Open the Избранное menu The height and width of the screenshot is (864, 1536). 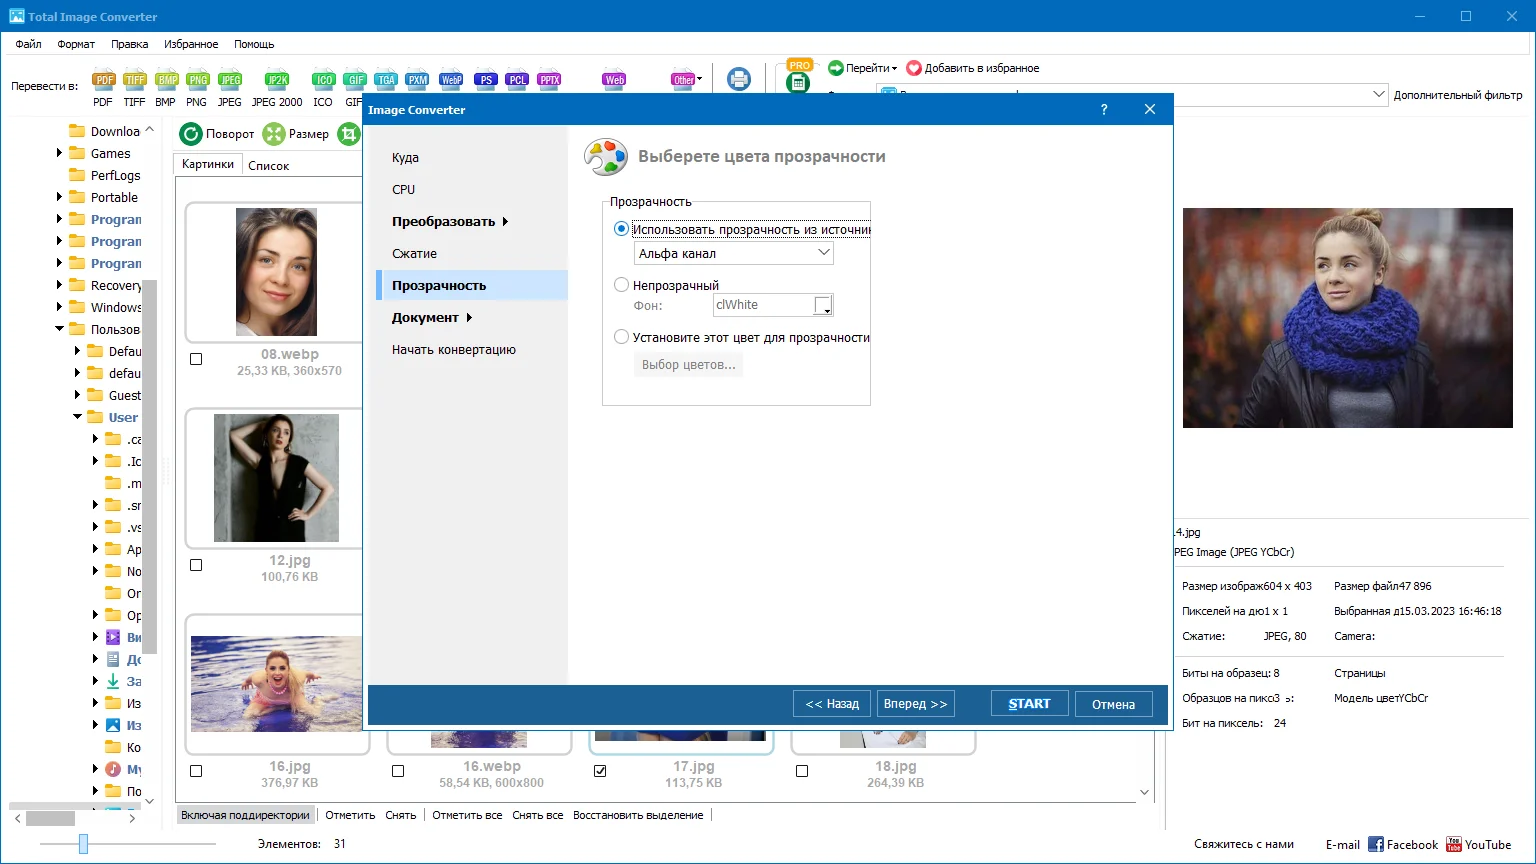coord(191,44)
